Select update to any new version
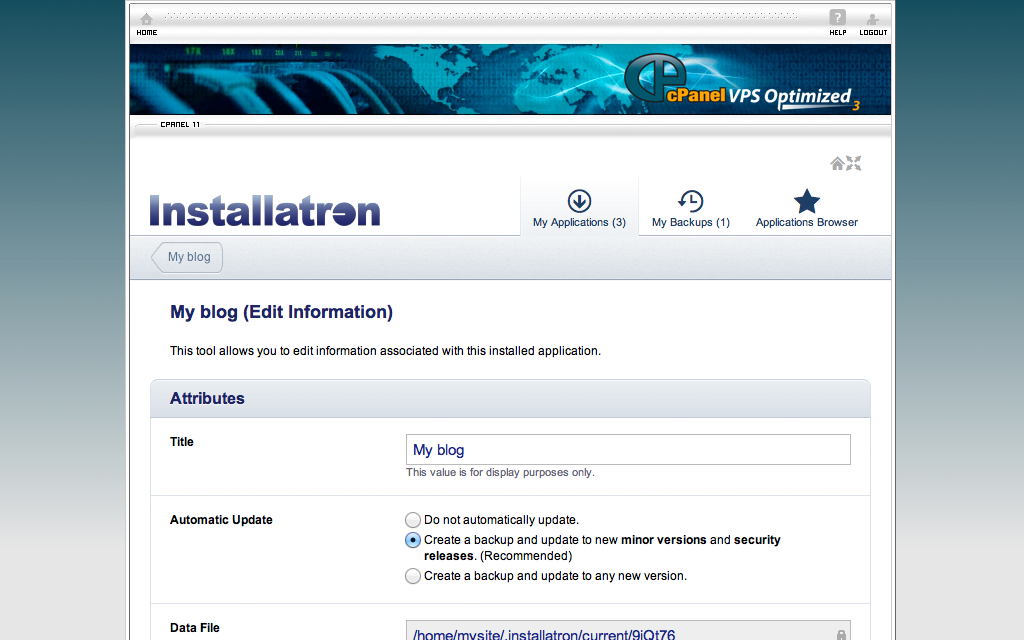Image resolution: width=1024 pixels, height=640 pixels. [x=413, y=576]
